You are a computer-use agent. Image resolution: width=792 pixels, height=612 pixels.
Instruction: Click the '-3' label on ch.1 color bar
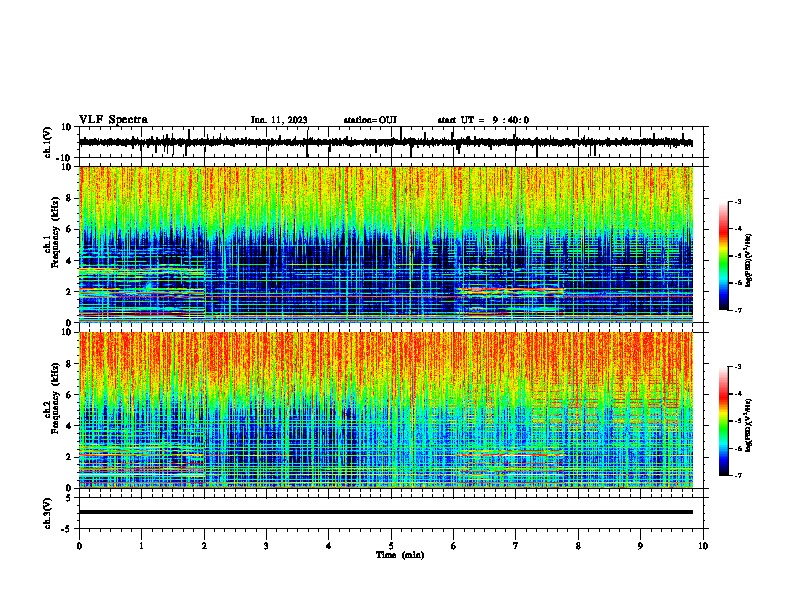(737, 201)
